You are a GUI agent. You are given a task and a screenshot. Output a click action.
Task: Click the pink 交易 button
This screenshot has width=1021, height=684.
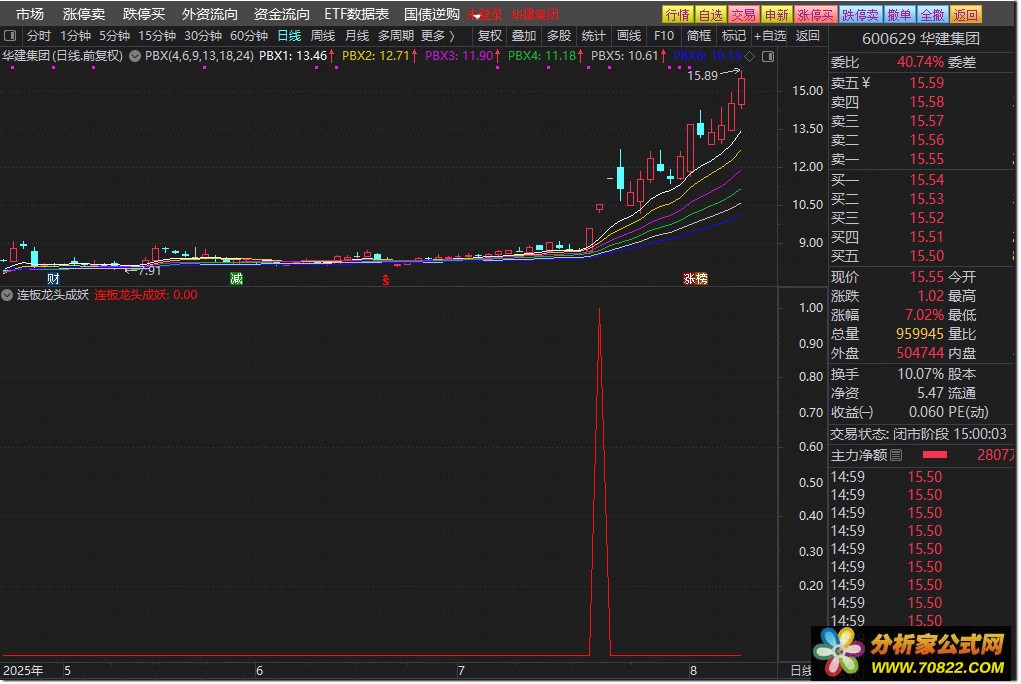tap(743, 14)
